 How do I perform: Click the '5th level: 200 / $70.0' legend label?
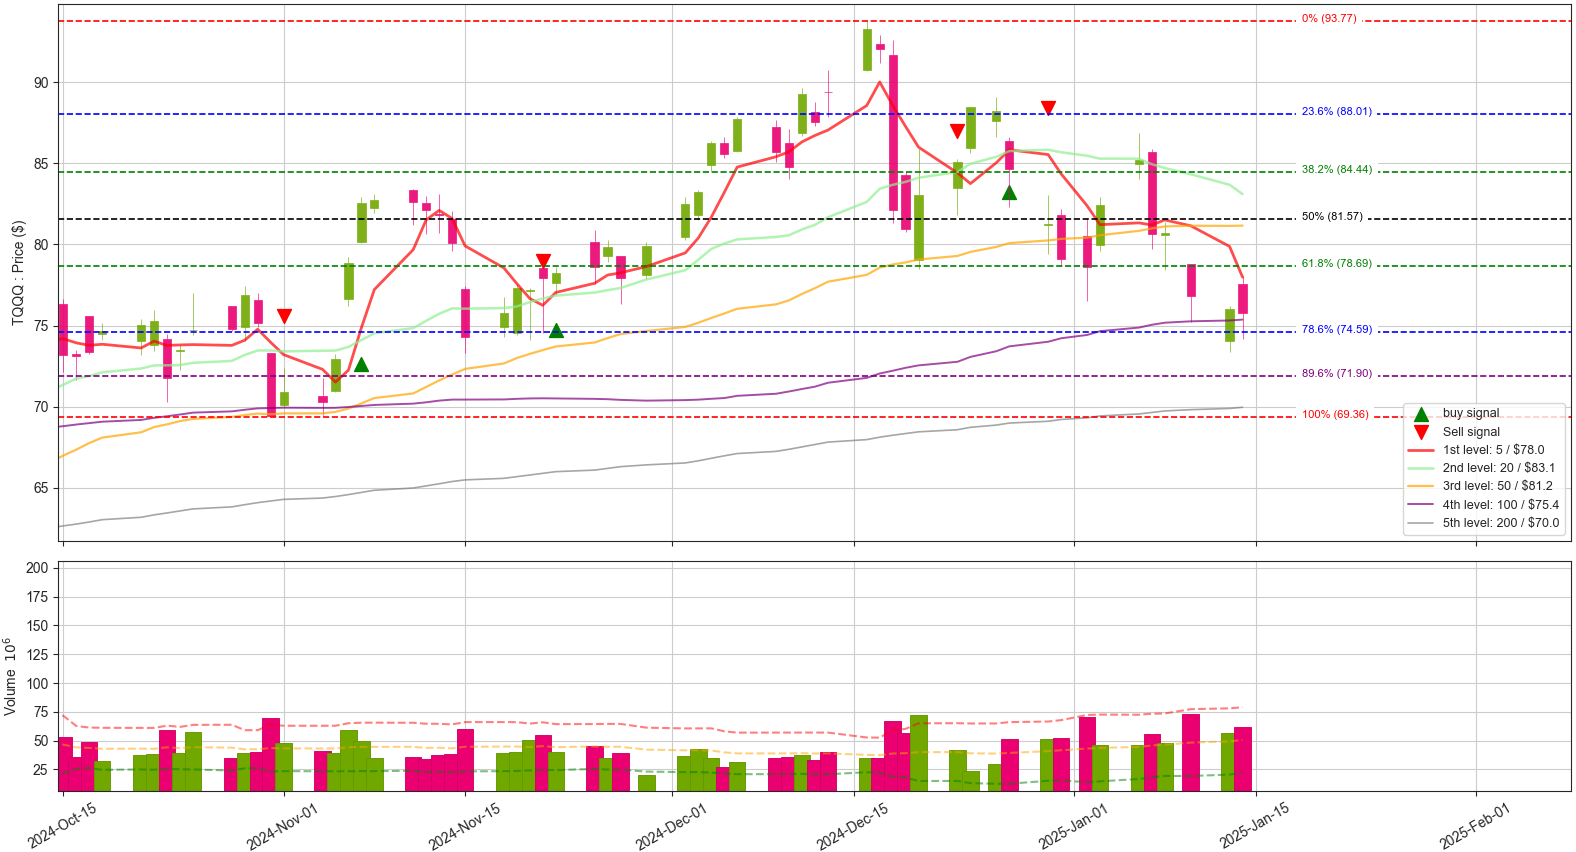1501,523
